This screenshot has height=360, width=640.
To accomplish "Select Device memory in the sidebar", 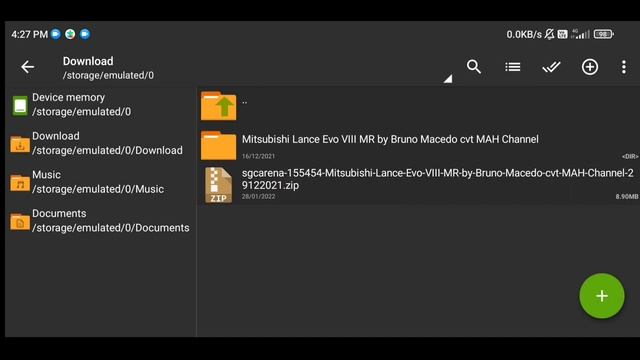I will tap(100, 104).
